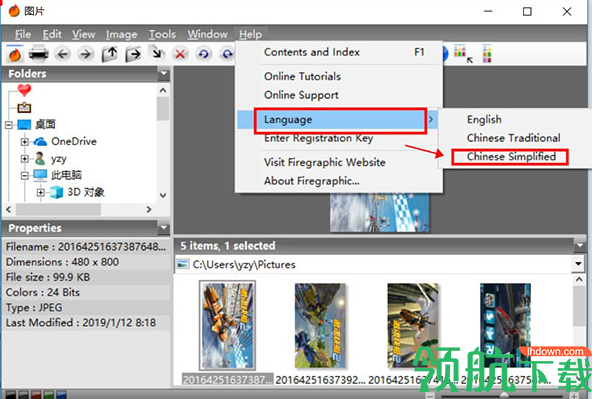Select 此电脑 in the folder tree
This screenshot has height=399, width=592.
pyautogui.click(x=66, y=175)
